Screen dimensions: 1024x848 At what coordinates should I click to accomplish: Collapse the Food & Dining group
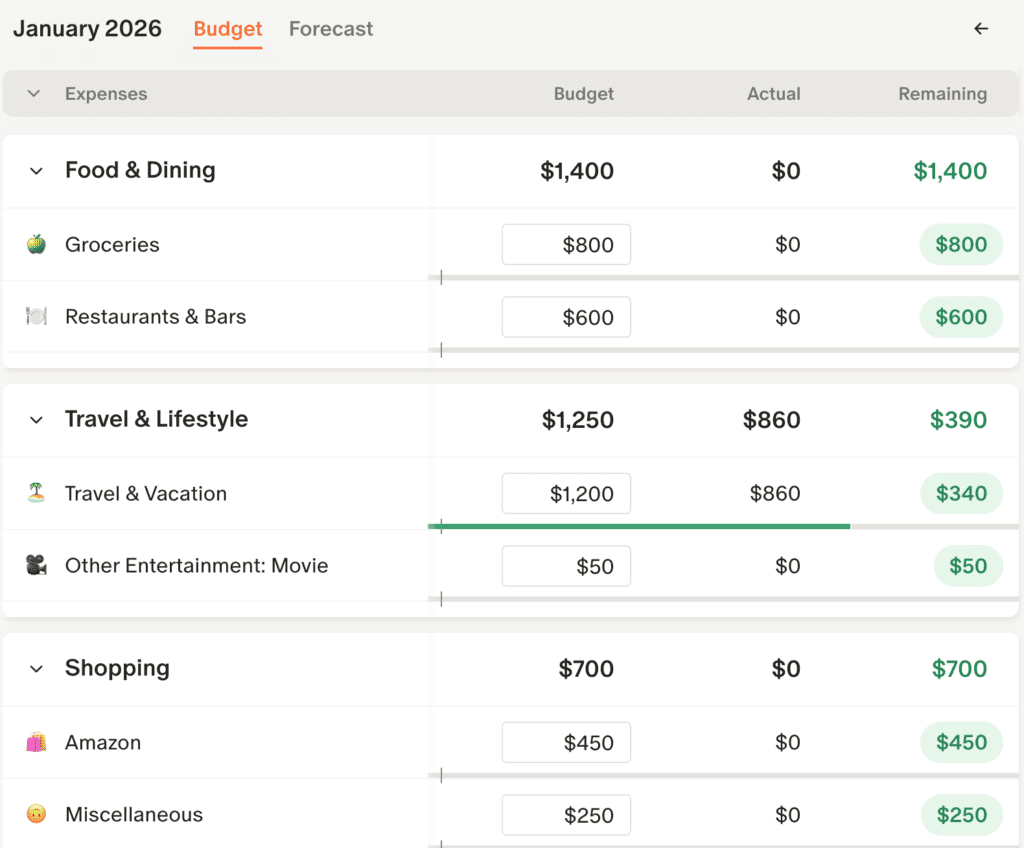37,171
